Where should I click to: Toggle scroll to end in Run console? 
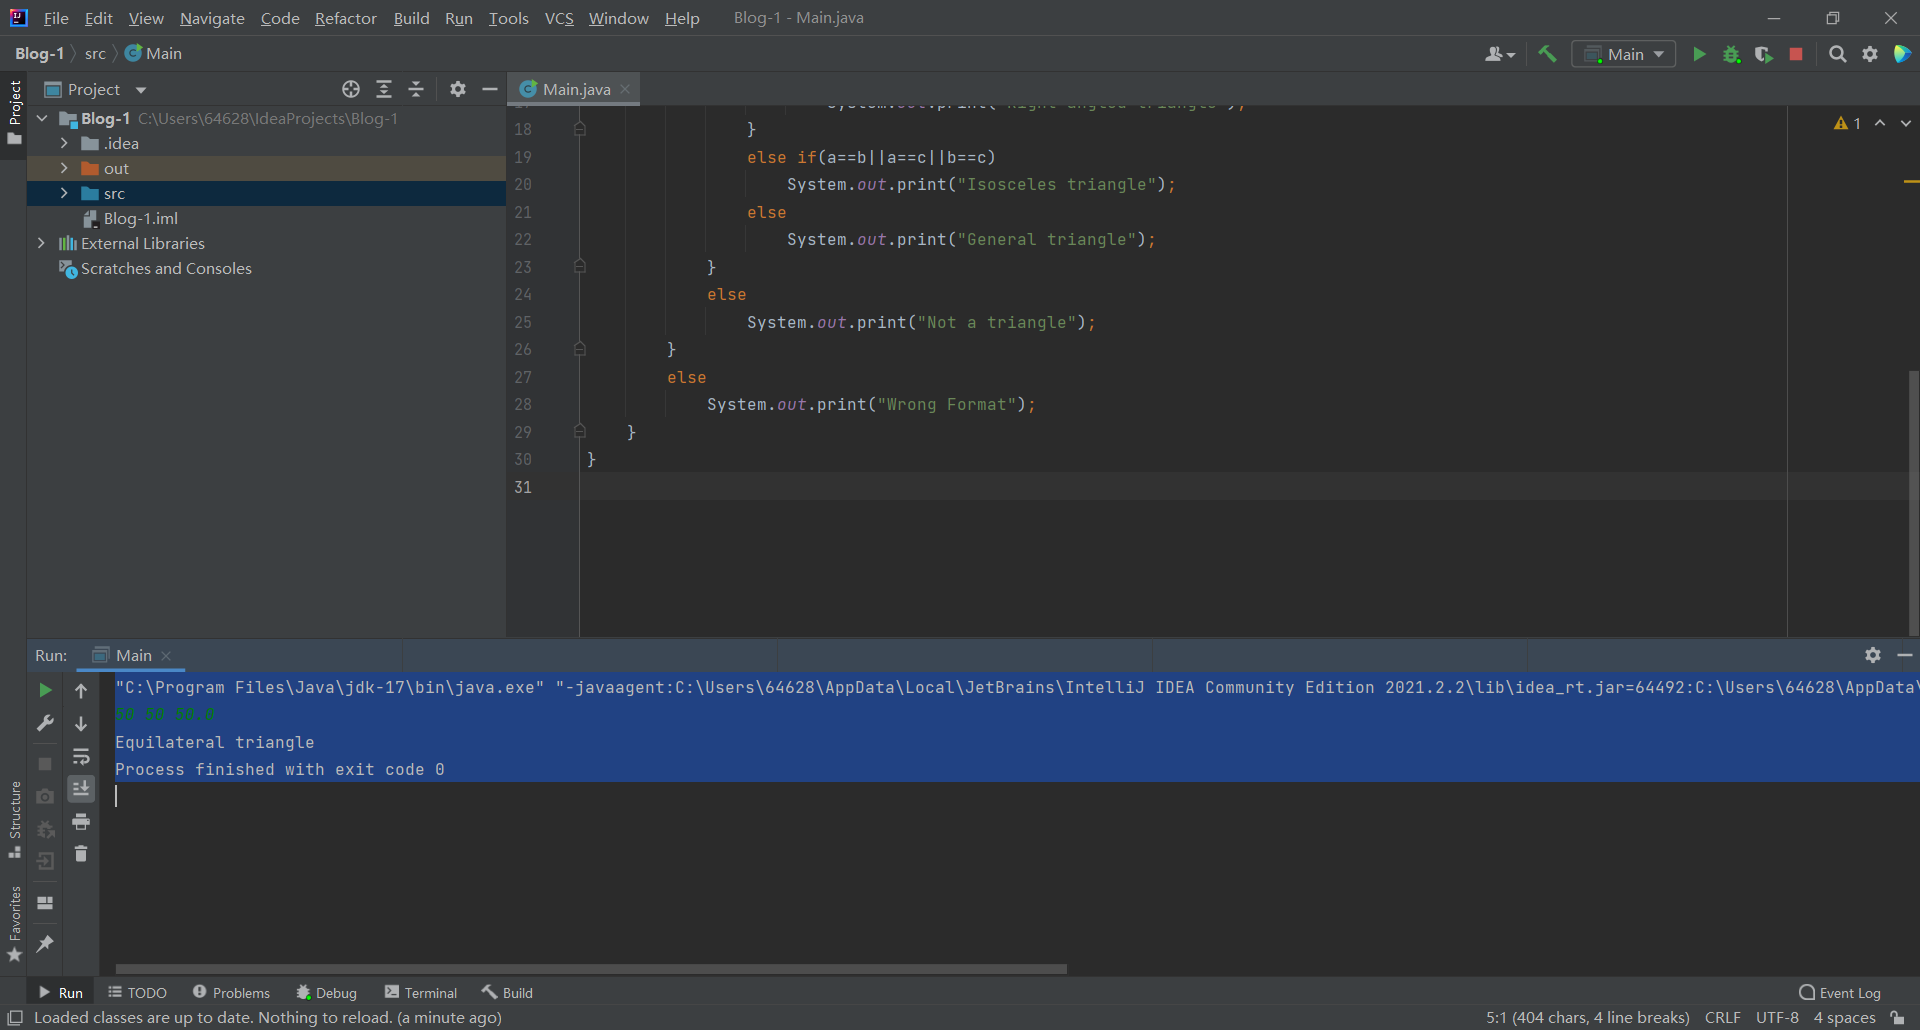[81, 789]
